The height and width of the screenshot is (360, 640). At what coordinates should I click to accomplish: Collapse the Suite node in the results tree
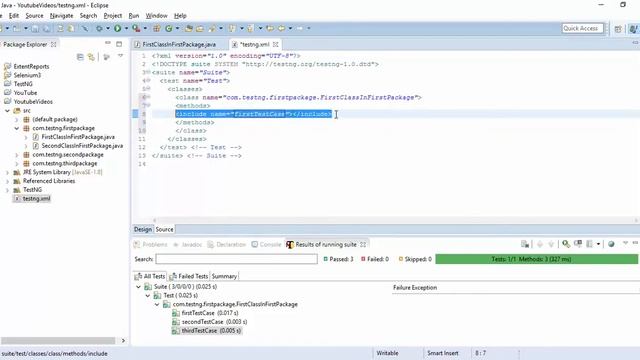(x=138, y=287)
